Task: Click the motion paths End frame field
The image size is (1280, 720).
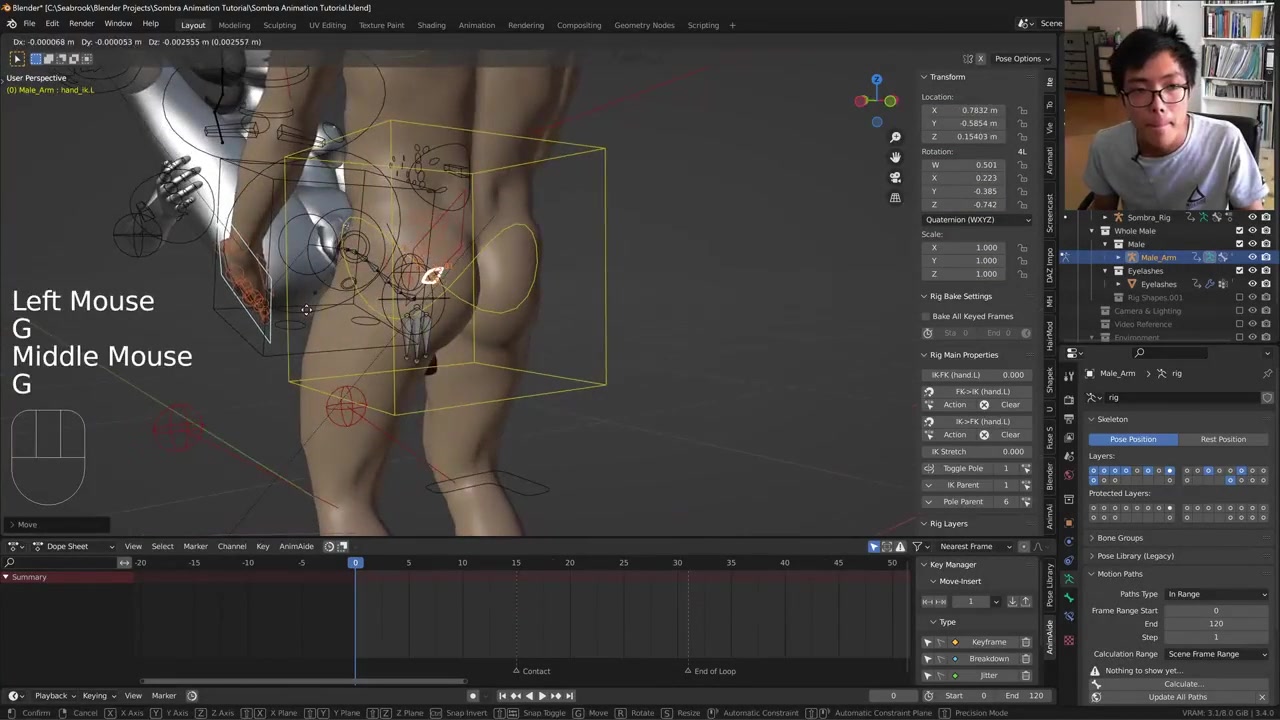Action: click(x=1215, y=624)
